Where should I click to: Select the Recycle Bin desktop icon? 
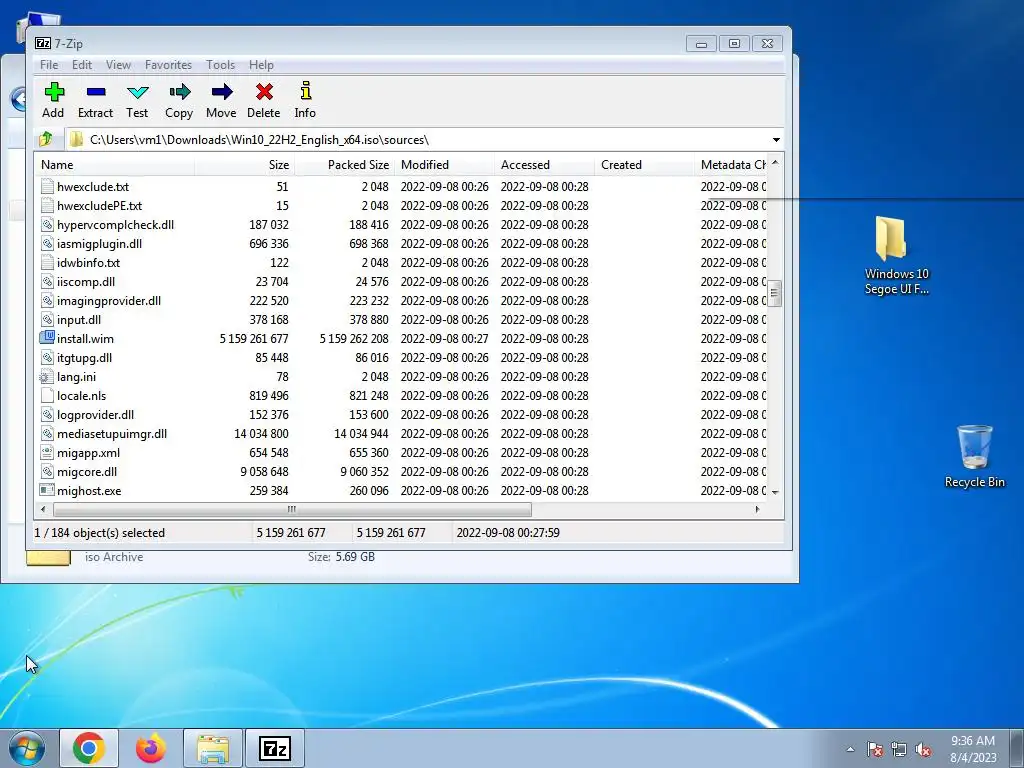click(974, 456)
